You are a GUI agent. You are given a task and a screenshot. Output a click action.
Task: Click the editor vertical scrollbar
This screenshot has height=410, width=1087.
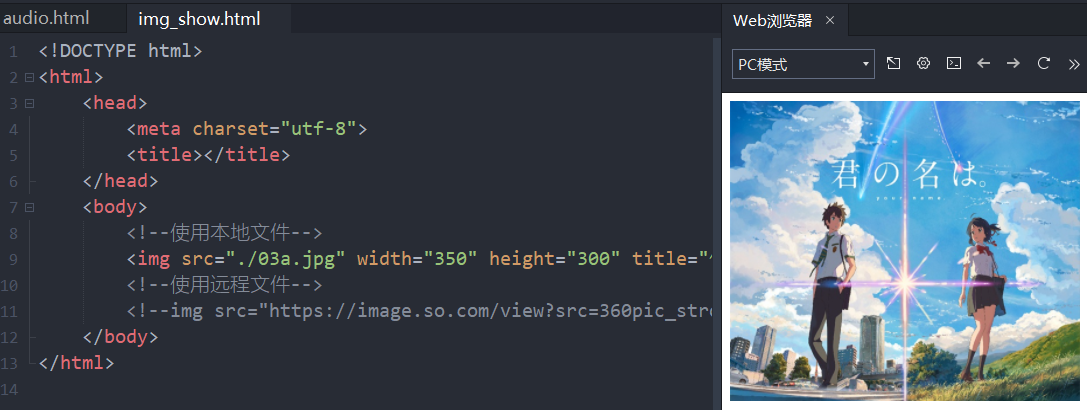[717, 222]
